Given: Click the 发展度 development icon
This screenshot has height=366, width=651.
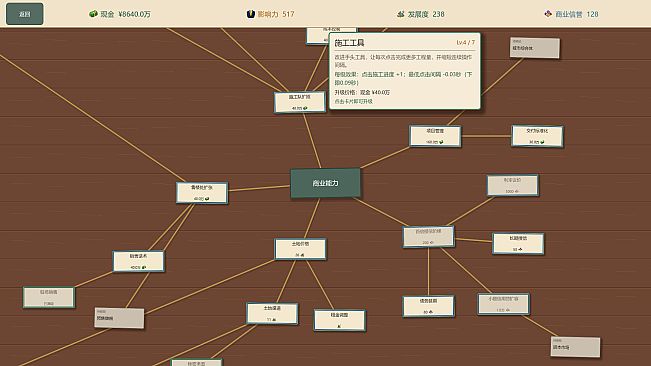Looking at the screenshot, I should point(401,14).
